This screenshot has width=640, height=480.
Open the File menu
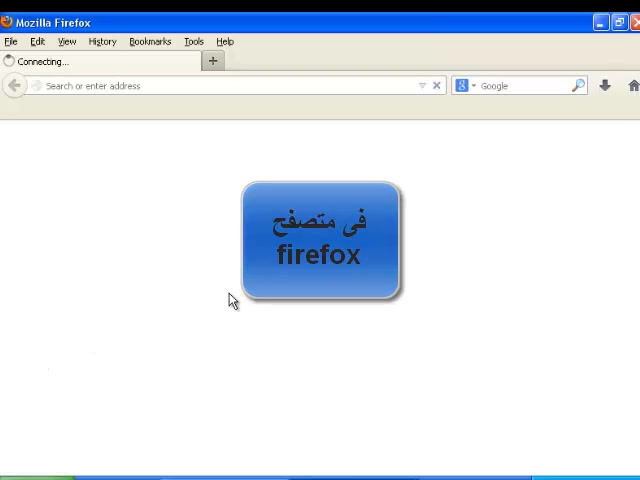point(11,42)
